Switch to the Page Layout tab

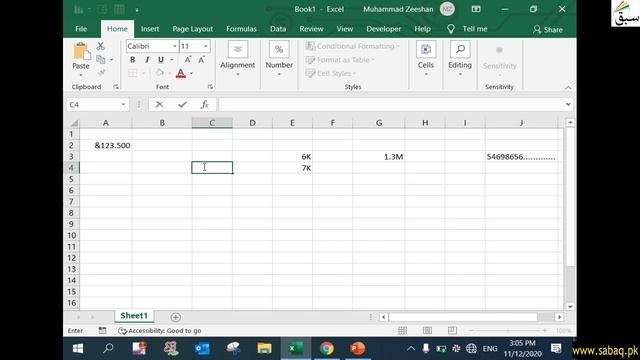pyautogui.click(x=192, y=29)
